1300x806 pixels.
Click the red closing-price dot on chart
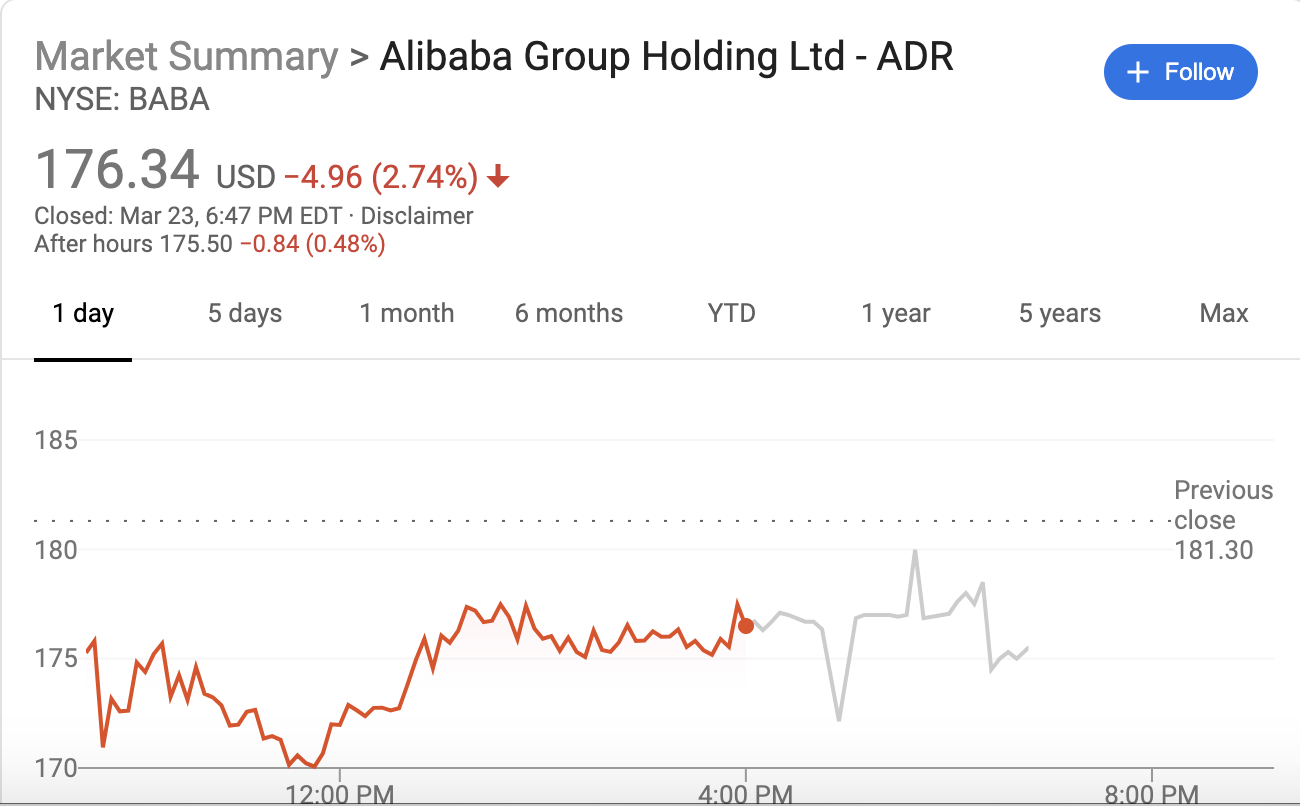tap(745, 626)
